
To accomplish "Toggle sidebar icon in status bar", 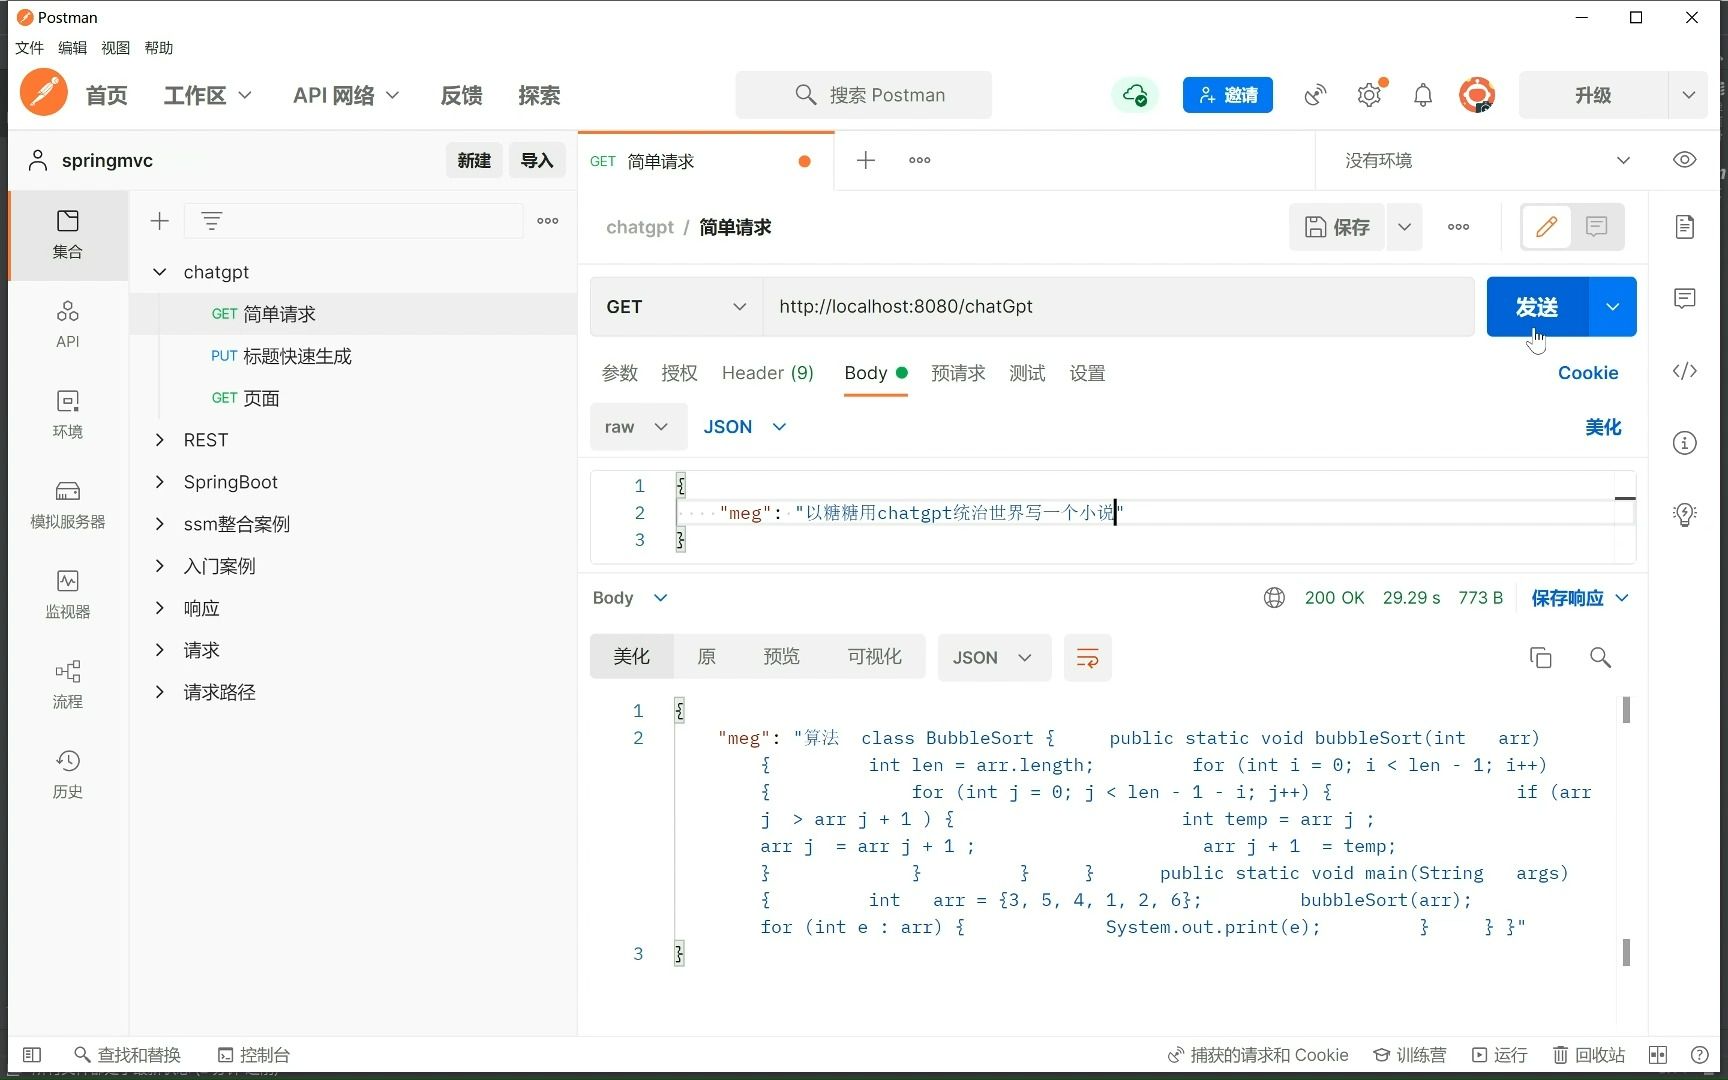I will click(x=32, y=1055).
